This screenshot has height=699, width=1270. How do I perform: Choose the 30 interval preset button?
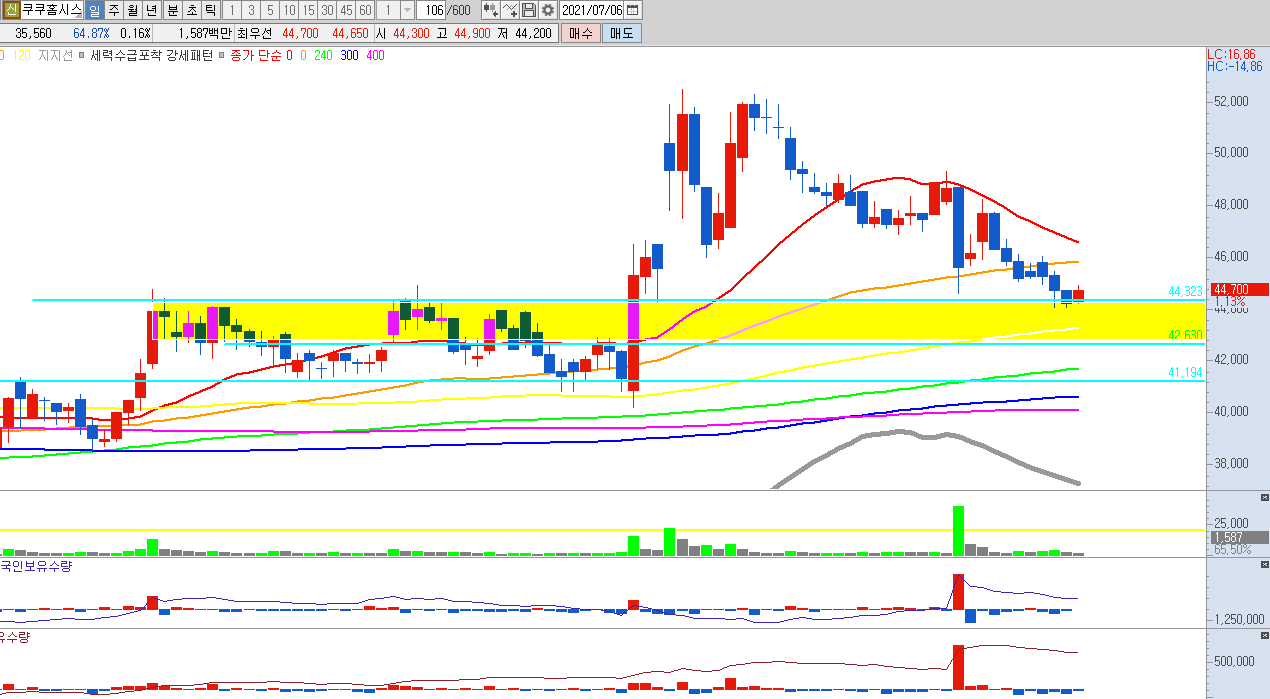click(x=327, y=10)
